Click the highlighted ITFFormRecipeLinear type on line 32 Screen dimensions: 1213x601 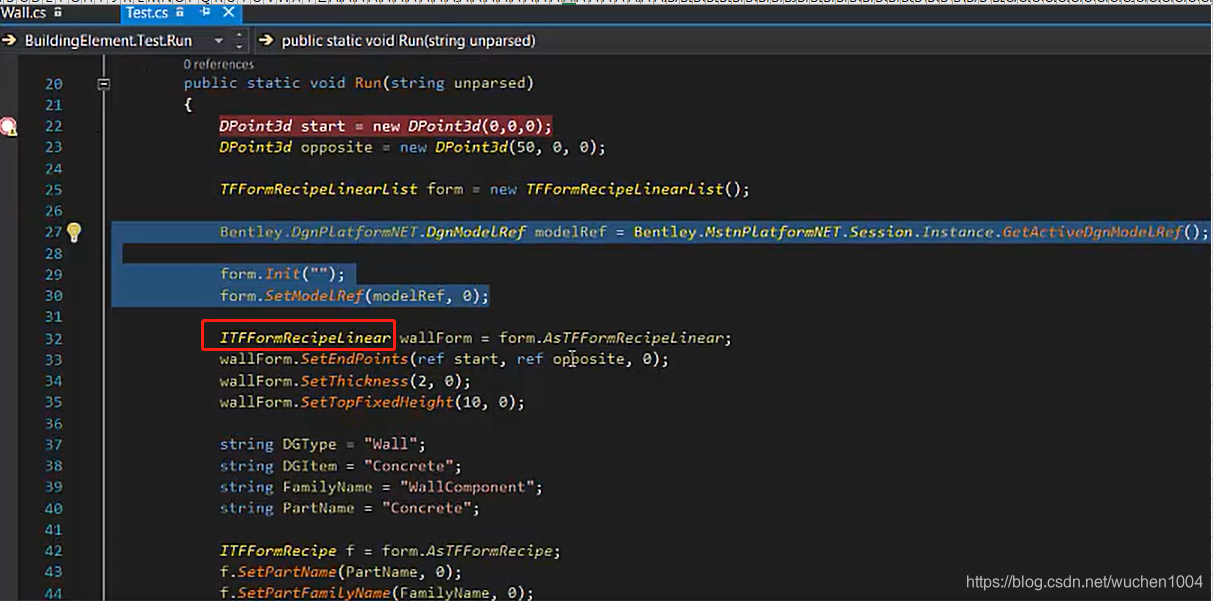click(x=305, y=338)
